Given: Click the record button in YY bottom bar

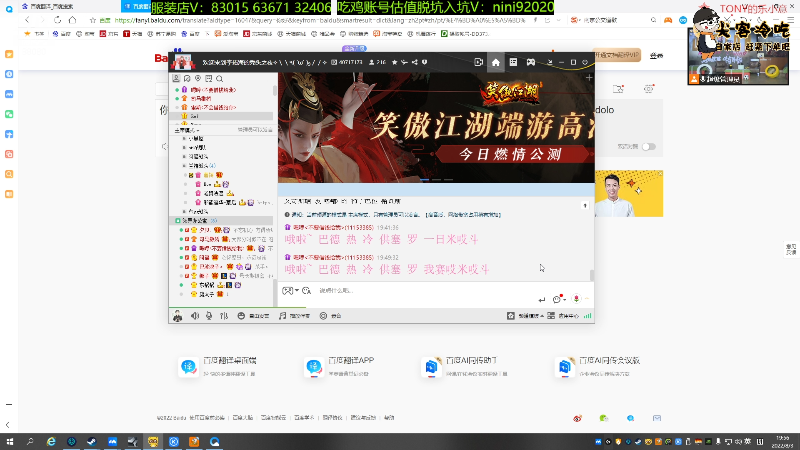Looking at the screenshot, I should [330, 316].
